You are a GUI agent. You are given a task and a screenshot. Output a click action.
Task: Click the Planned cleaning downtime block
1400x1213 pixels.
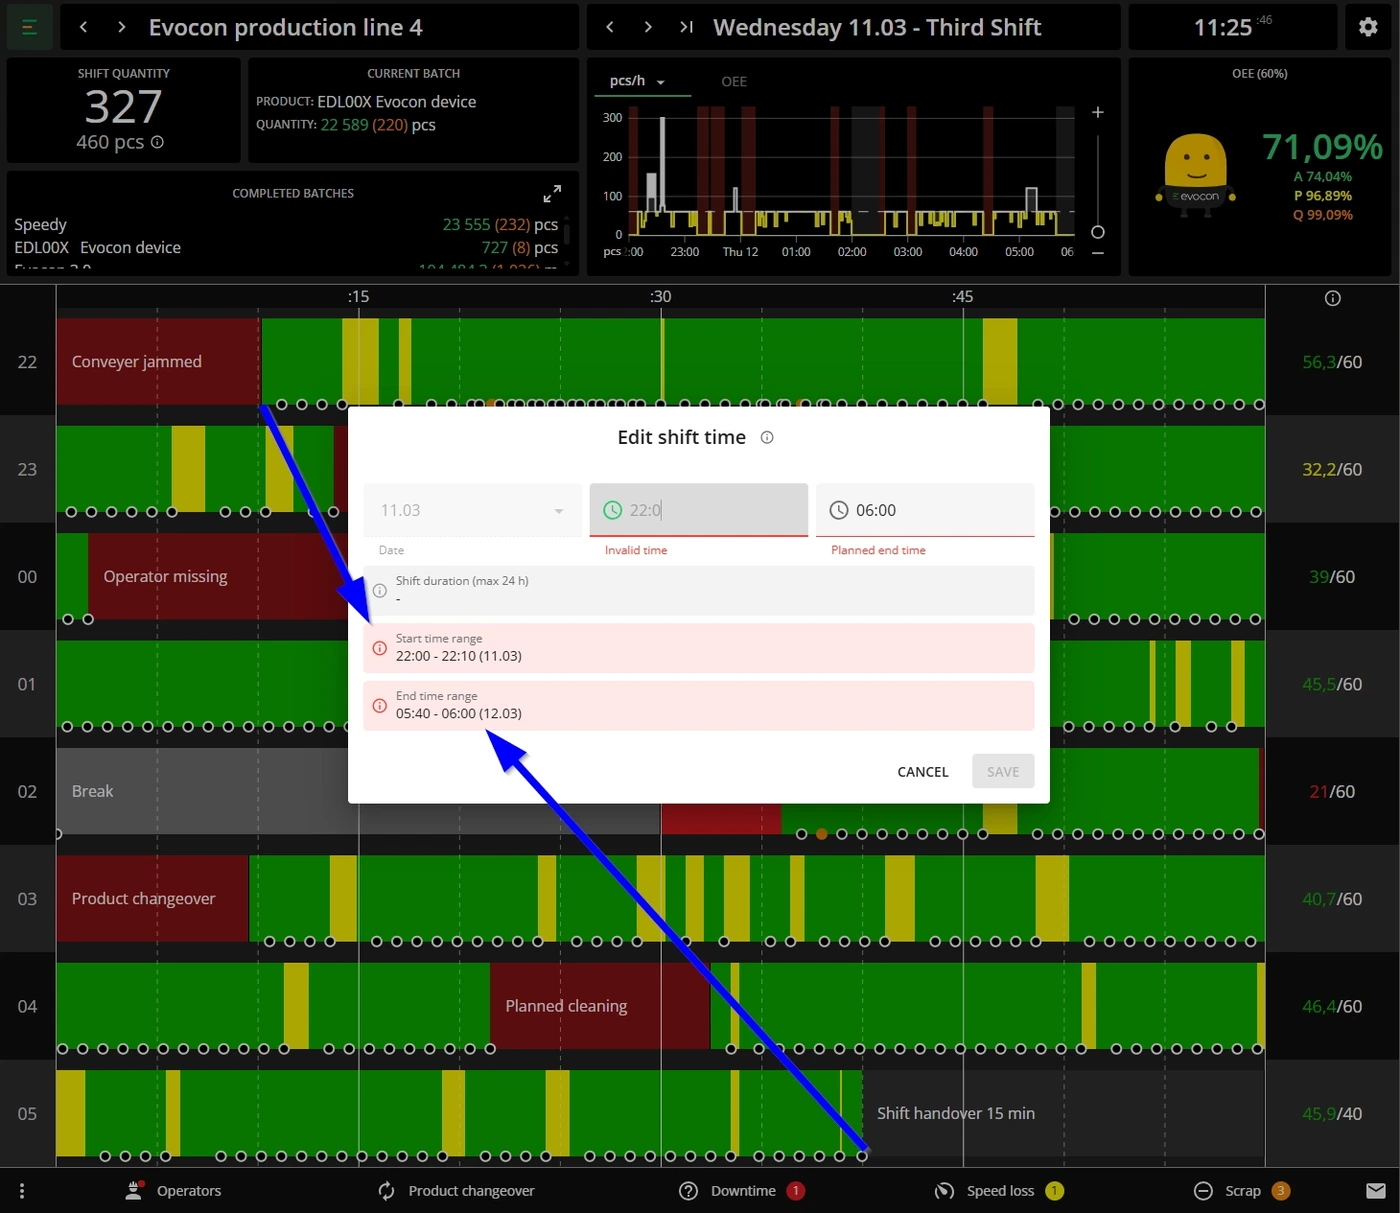tap(600, 1006)
